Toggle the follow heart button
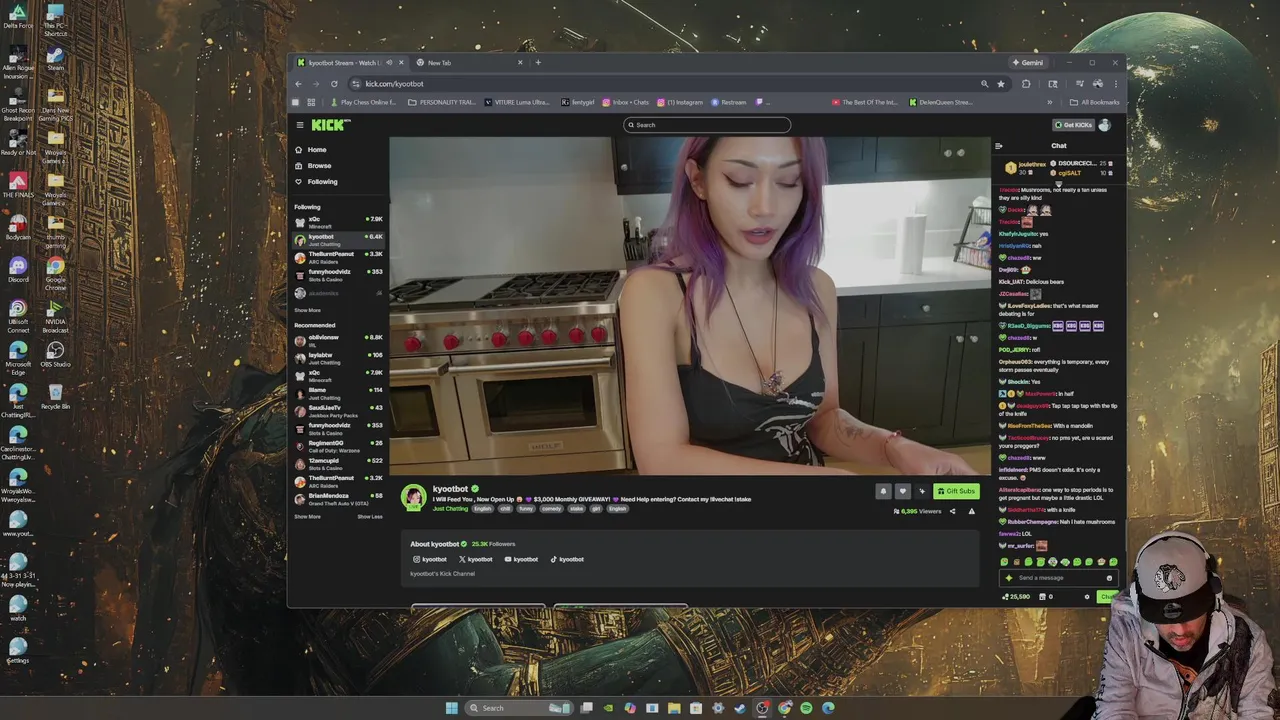This screenshot has height=720, width=1280. [x=902, y=491]
